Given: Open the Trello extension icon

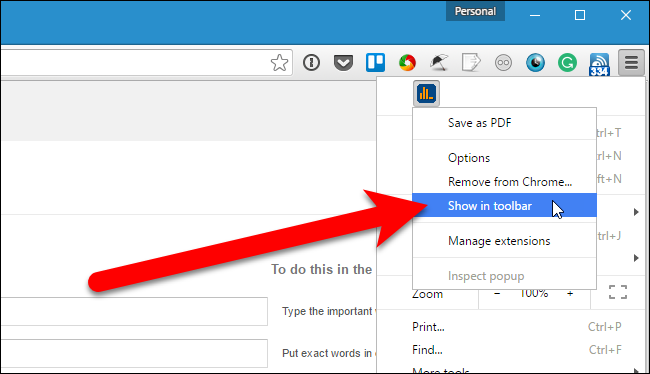Looking at the screenshot, I should pos(376,63).
